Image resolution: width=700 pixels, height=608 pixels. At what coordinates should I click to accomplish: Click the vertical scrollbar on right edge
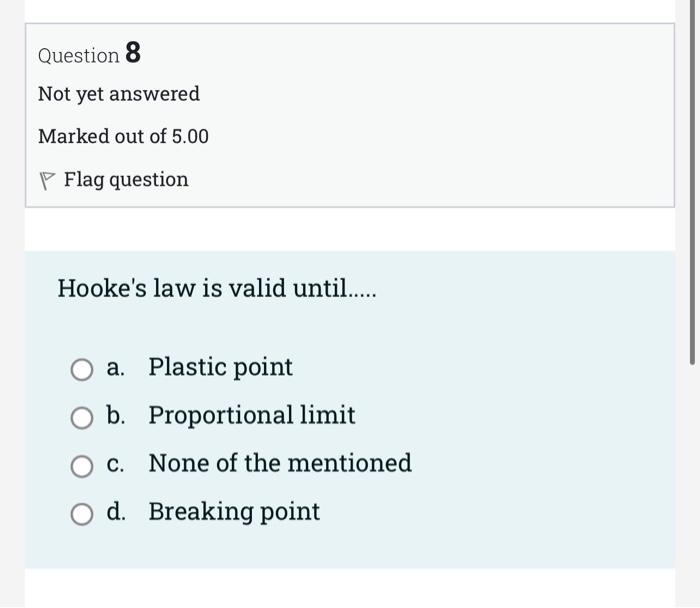693,200
